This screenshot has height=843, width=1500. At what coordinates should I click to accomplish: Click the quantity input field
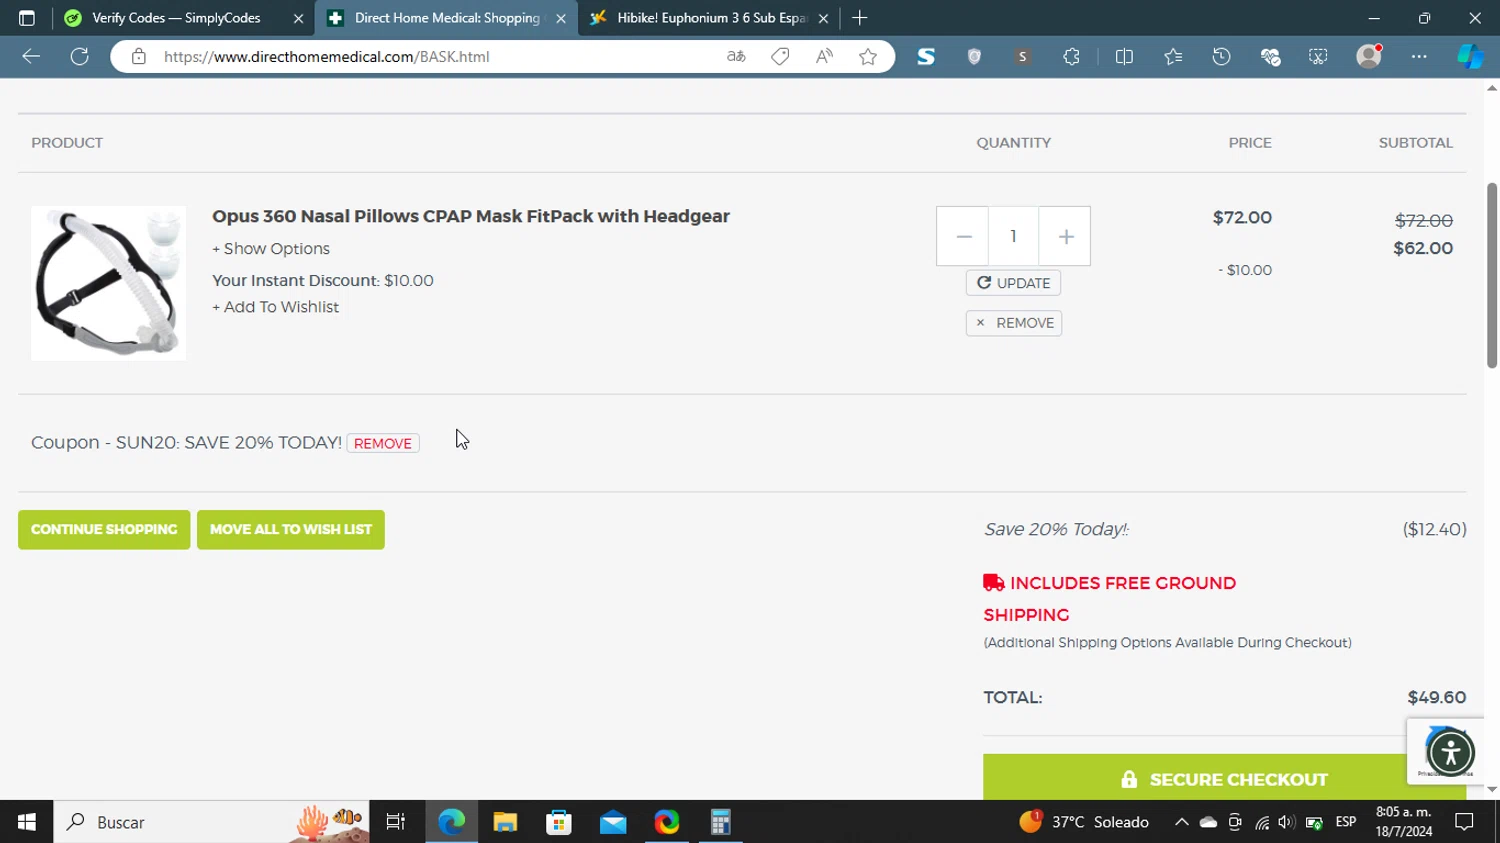pos(1013,236)
